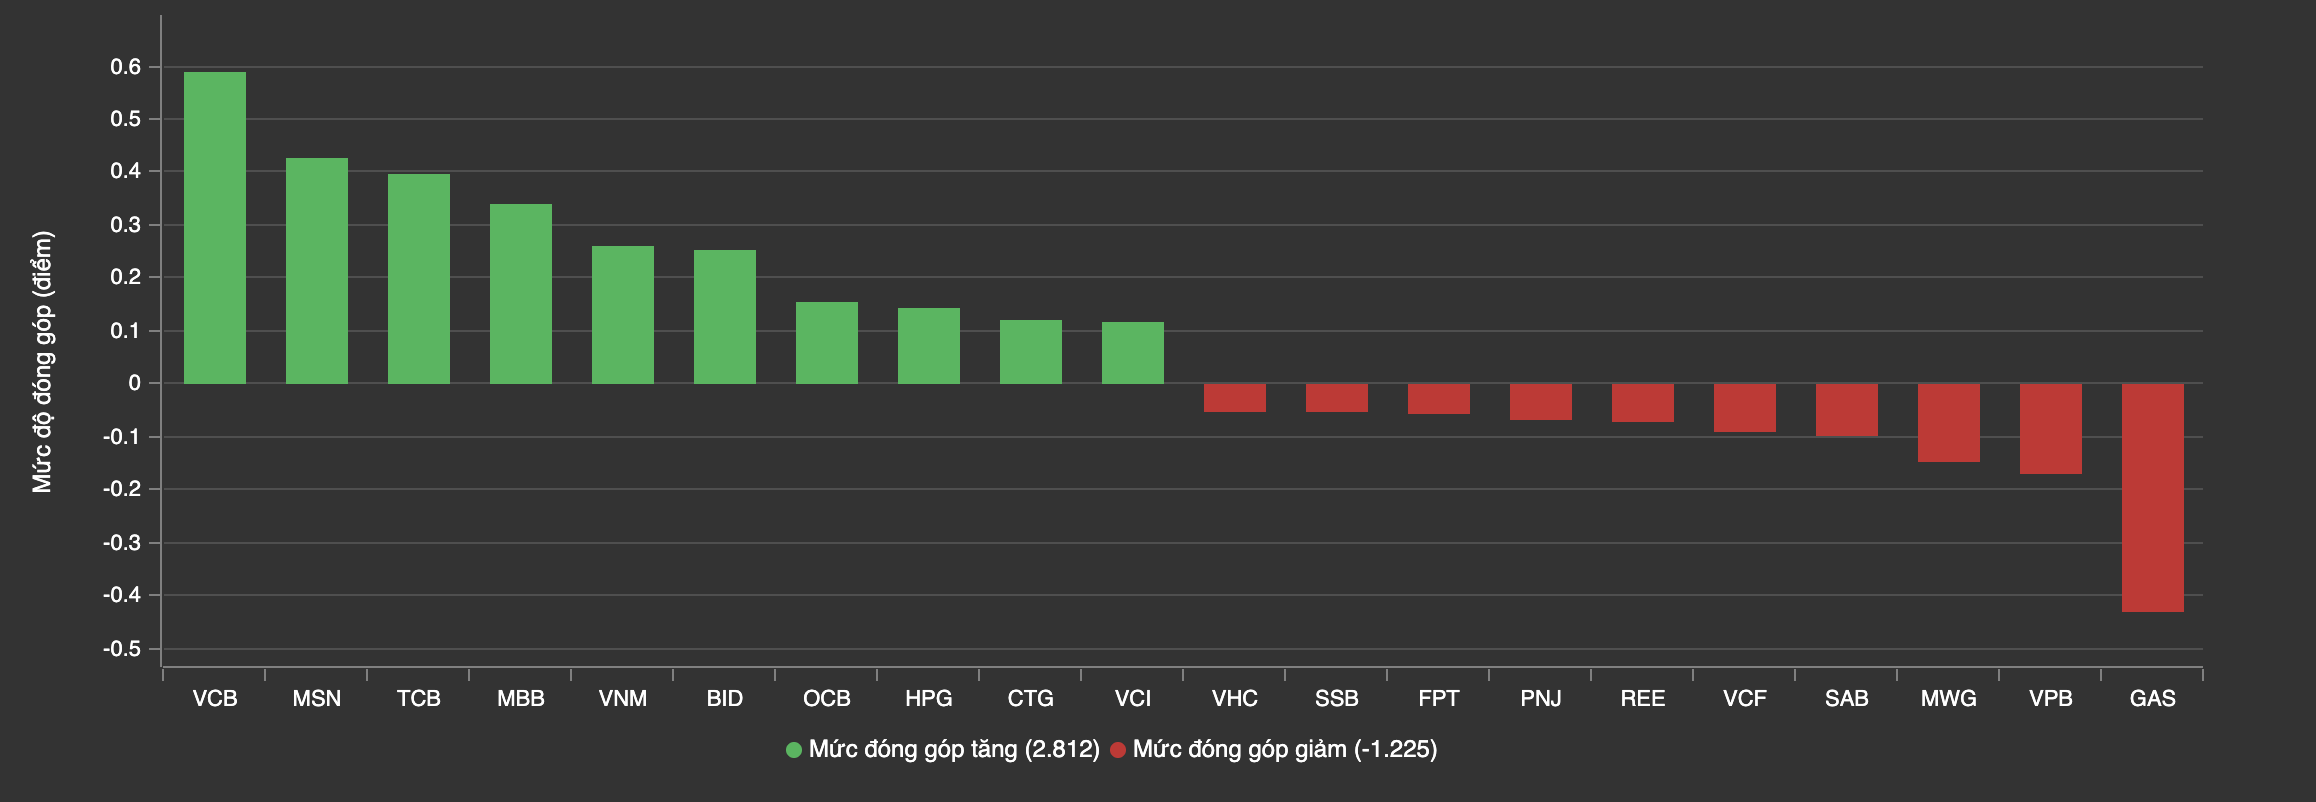Select the red MWG bar
2316x802 pixels.
(1949, 423)
